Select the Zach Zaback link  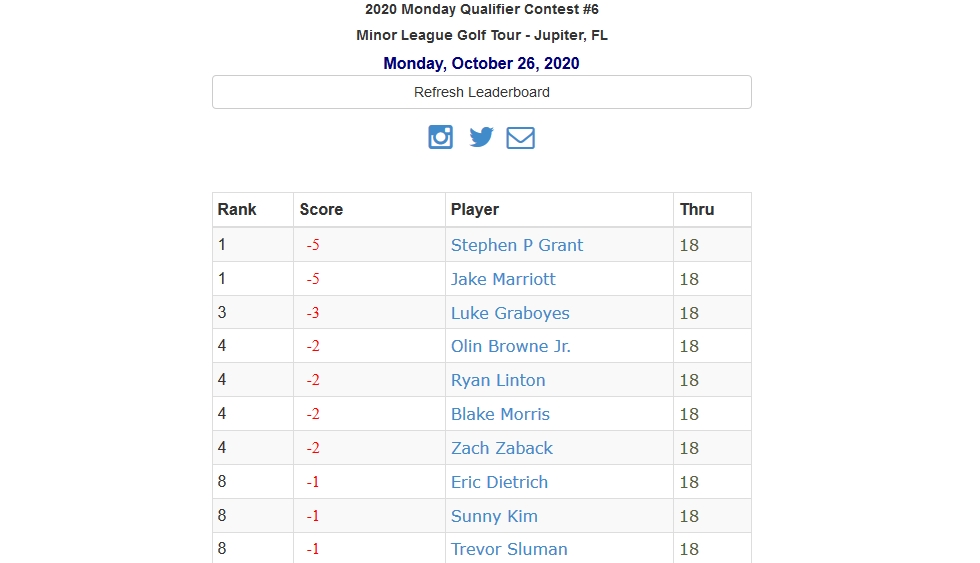pos(502,448)
